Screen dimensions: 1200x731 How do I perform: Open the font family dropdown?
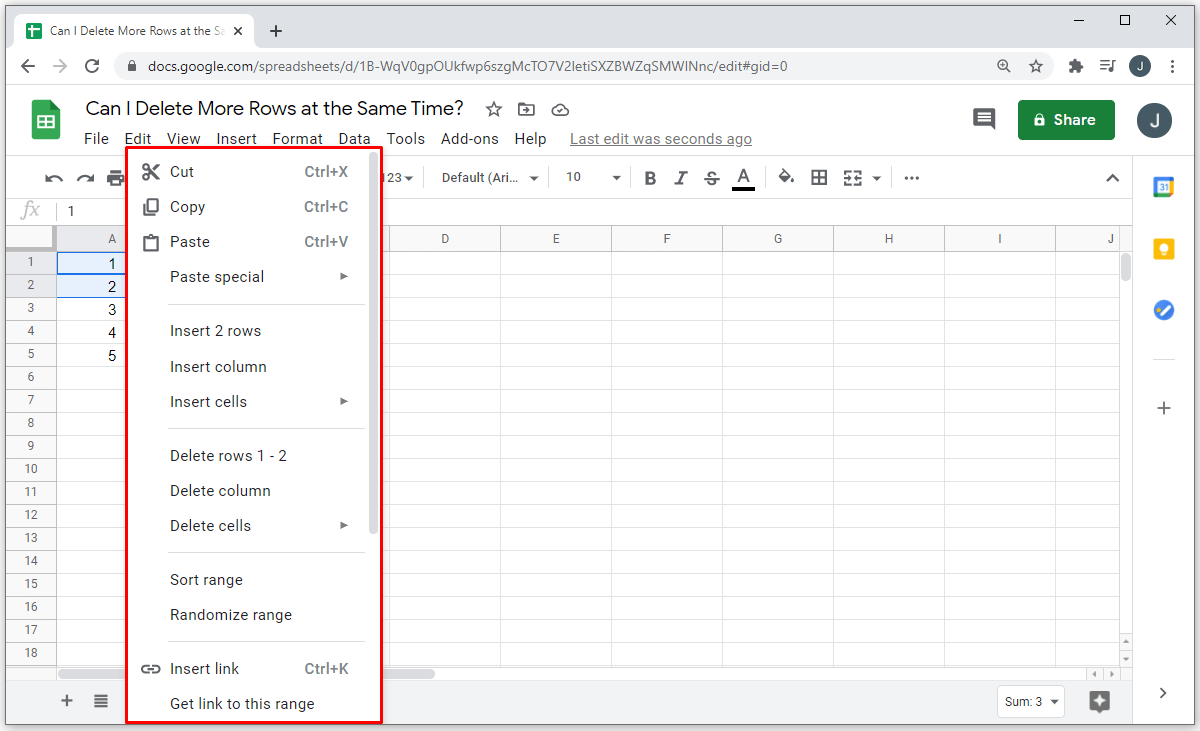(x=490, y=178)
